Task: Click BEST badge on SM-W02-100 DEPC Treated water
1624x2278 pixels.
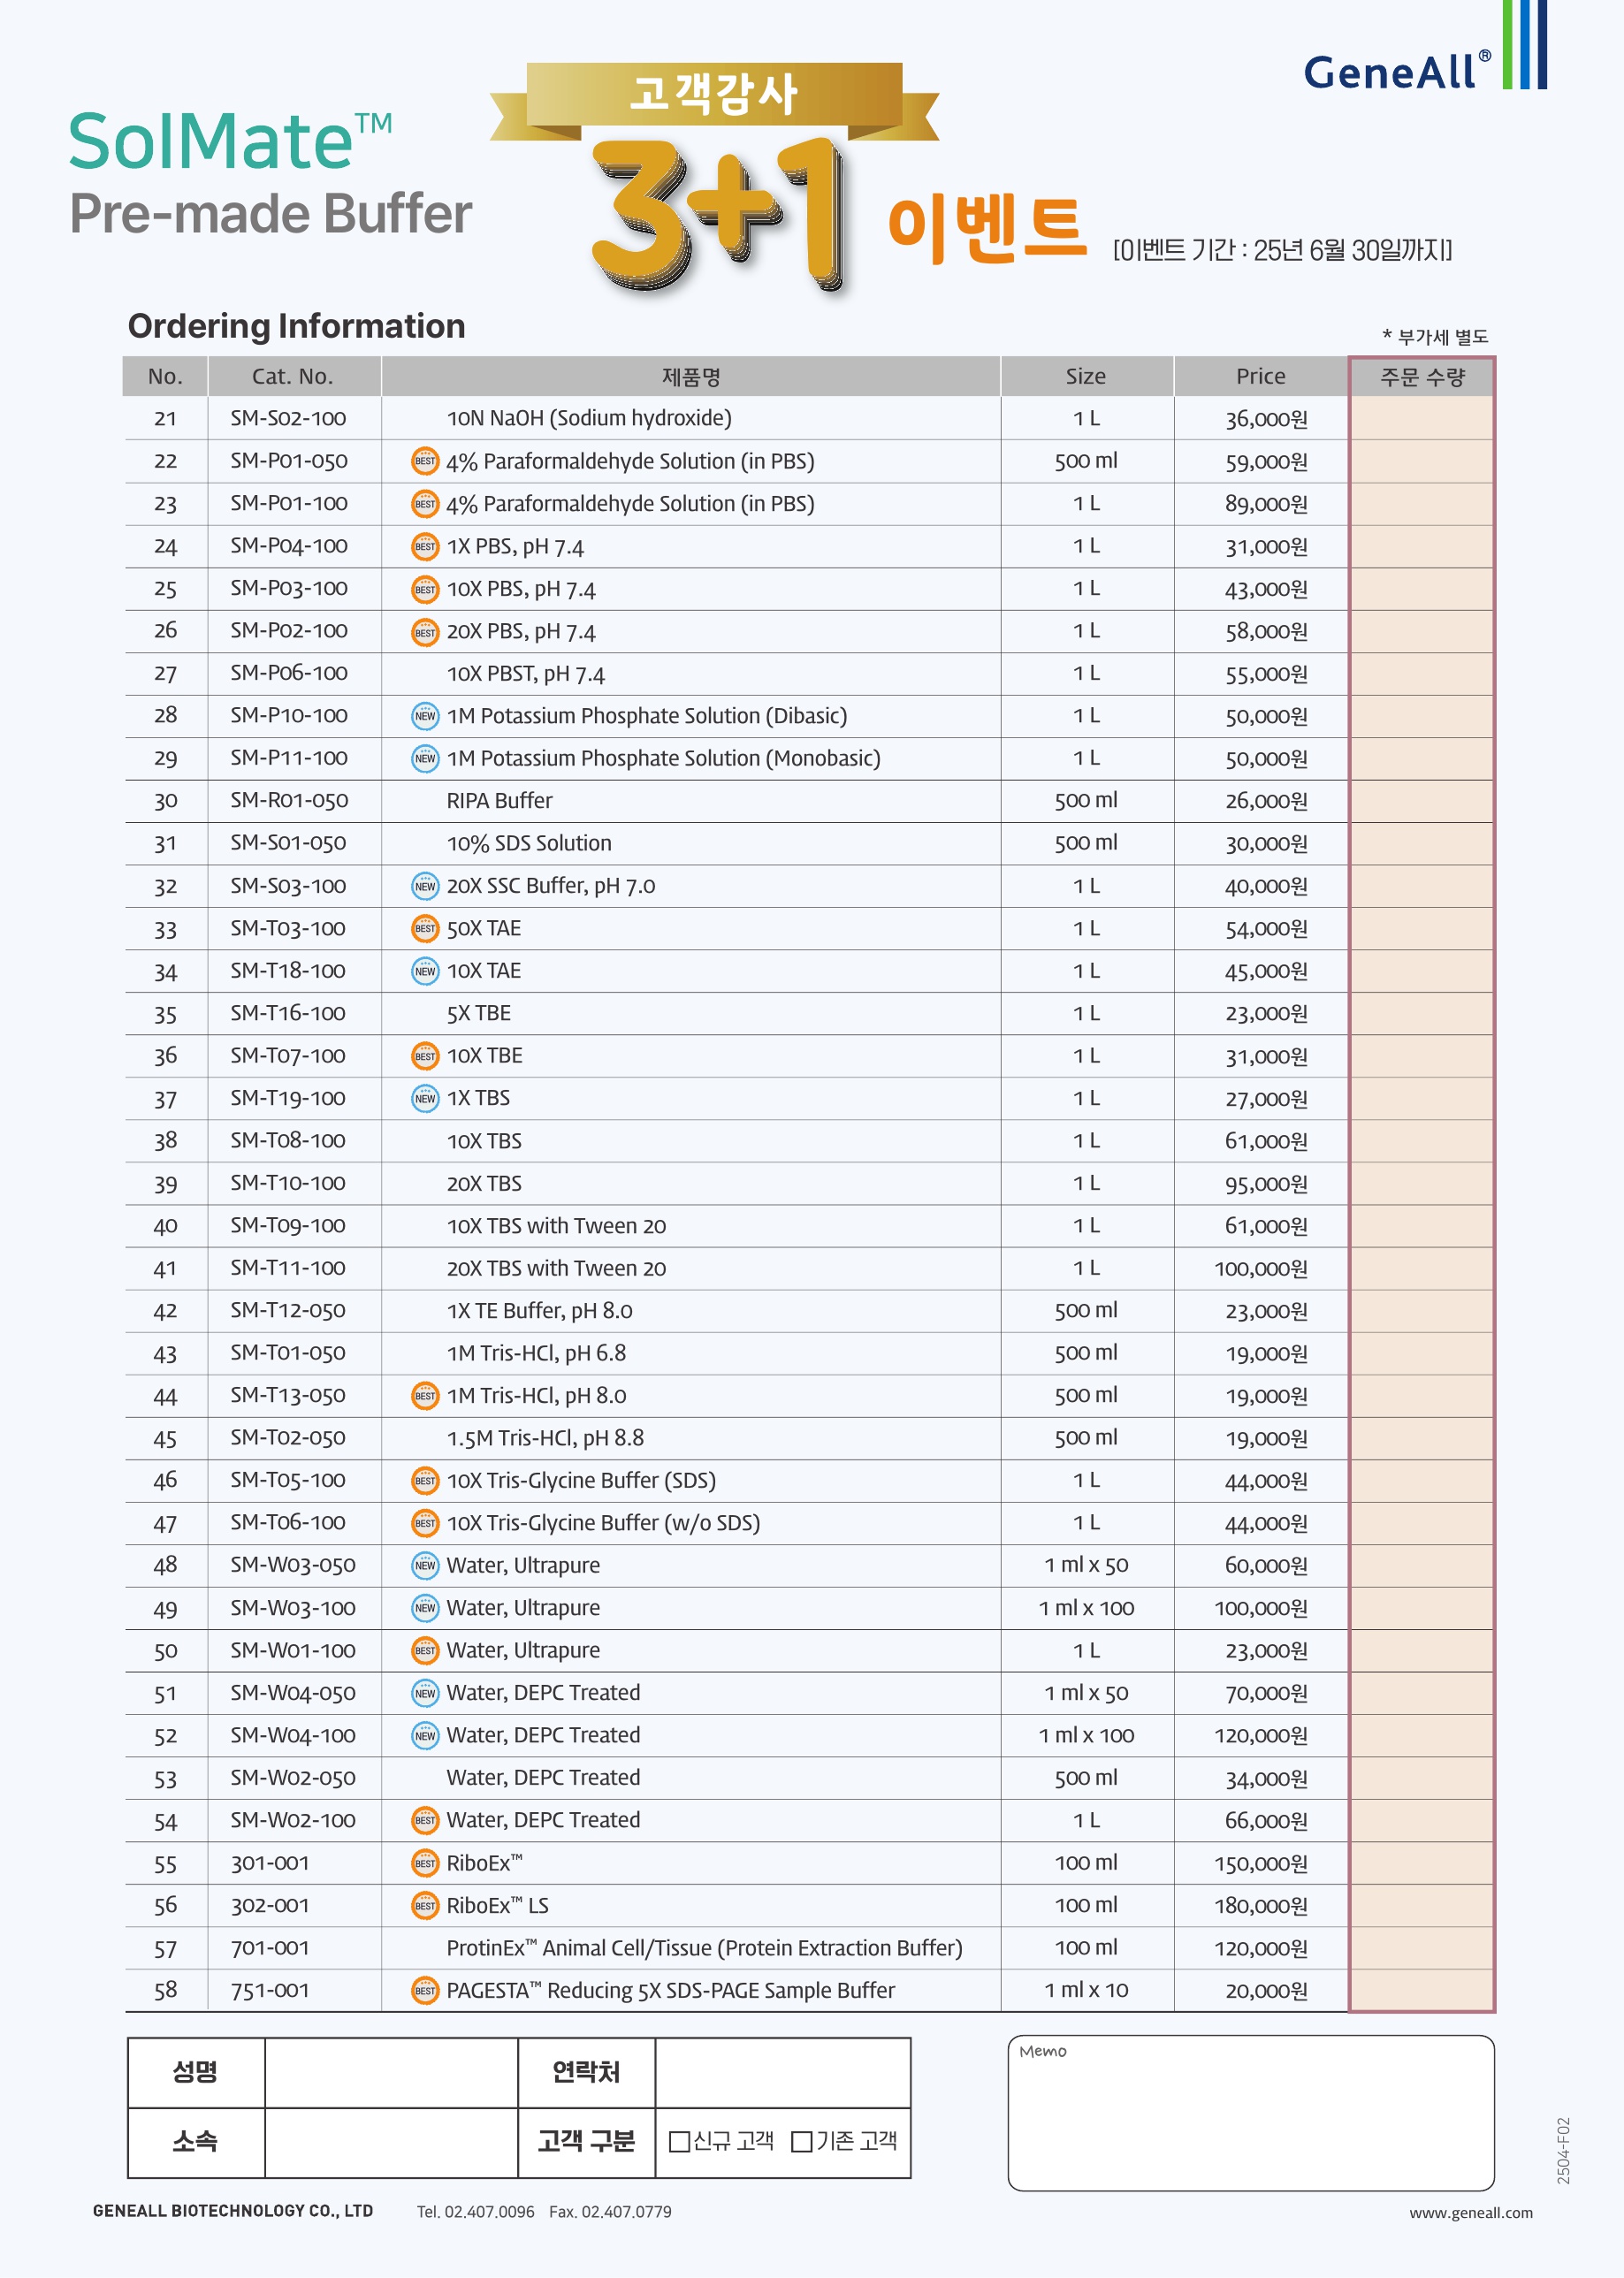Action: 425,1820
